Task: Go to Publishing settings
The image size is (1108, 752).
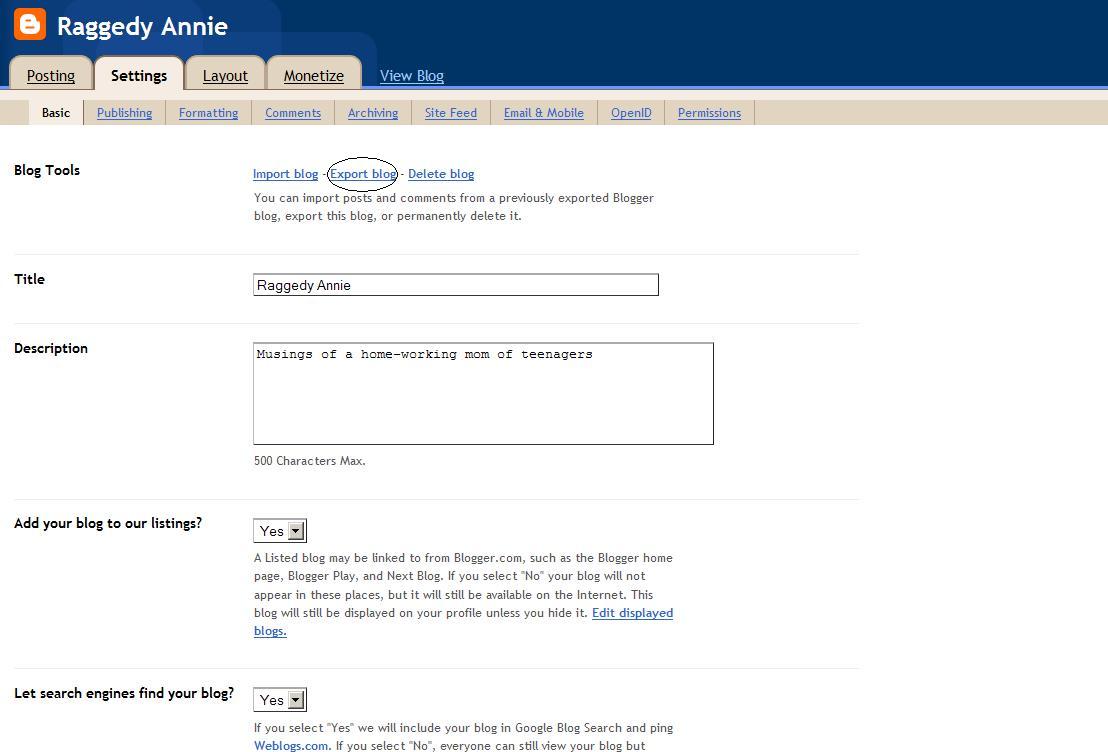Action: (x=124, y=113)
